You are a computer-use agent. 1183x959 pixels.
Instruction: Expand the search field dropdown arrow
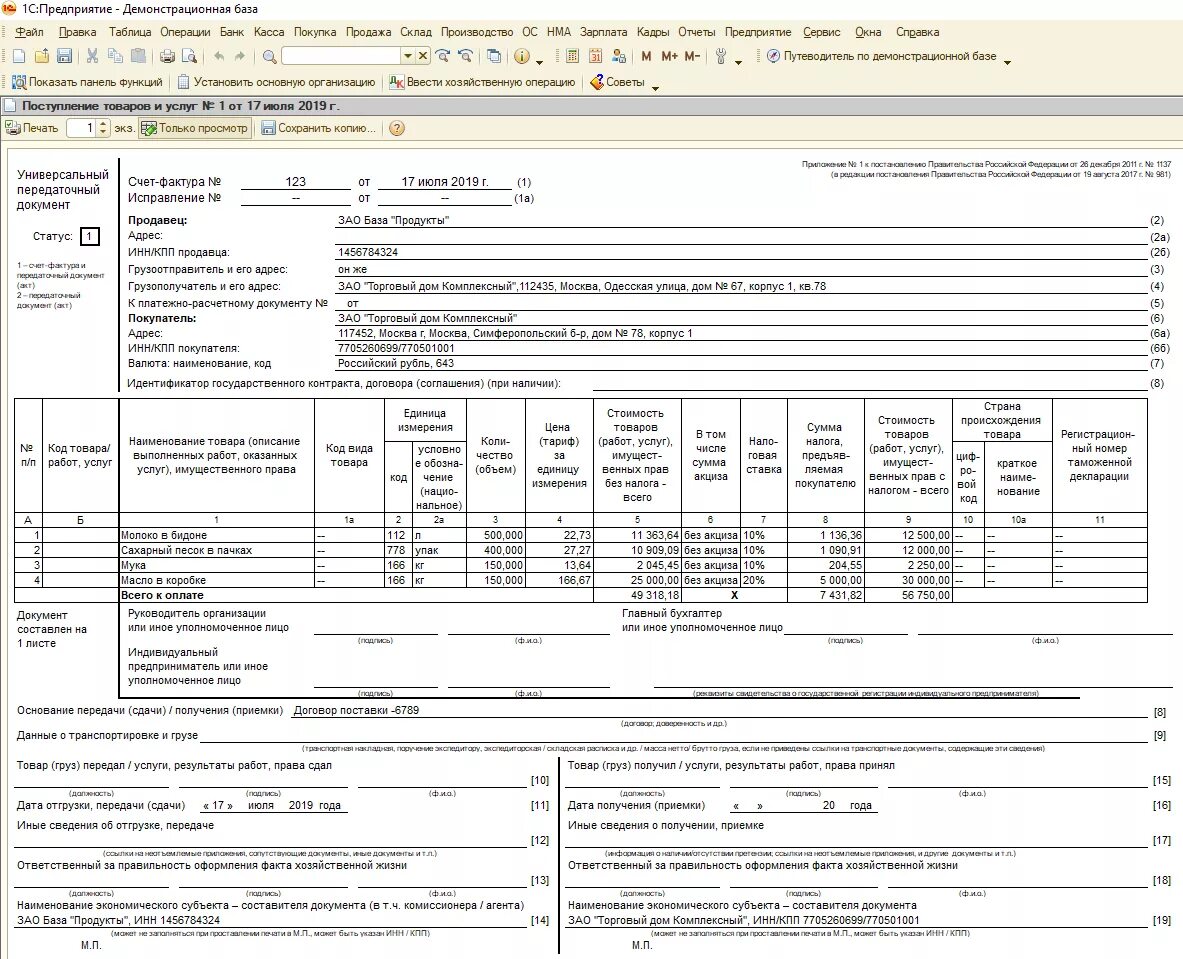point(407,56)
